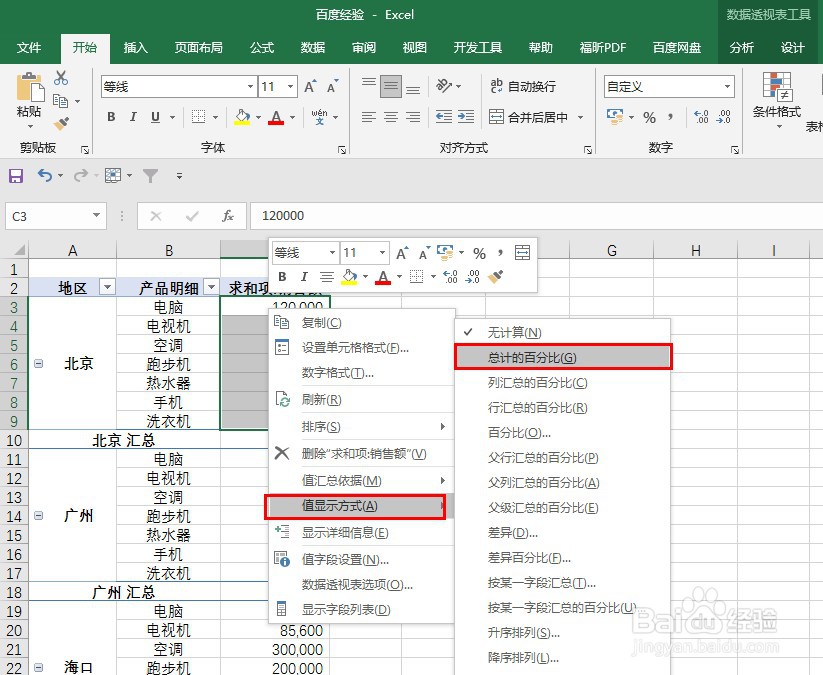Collapse the 广州 group
This screenshot has height=675, width=823.
coord(38,515)
